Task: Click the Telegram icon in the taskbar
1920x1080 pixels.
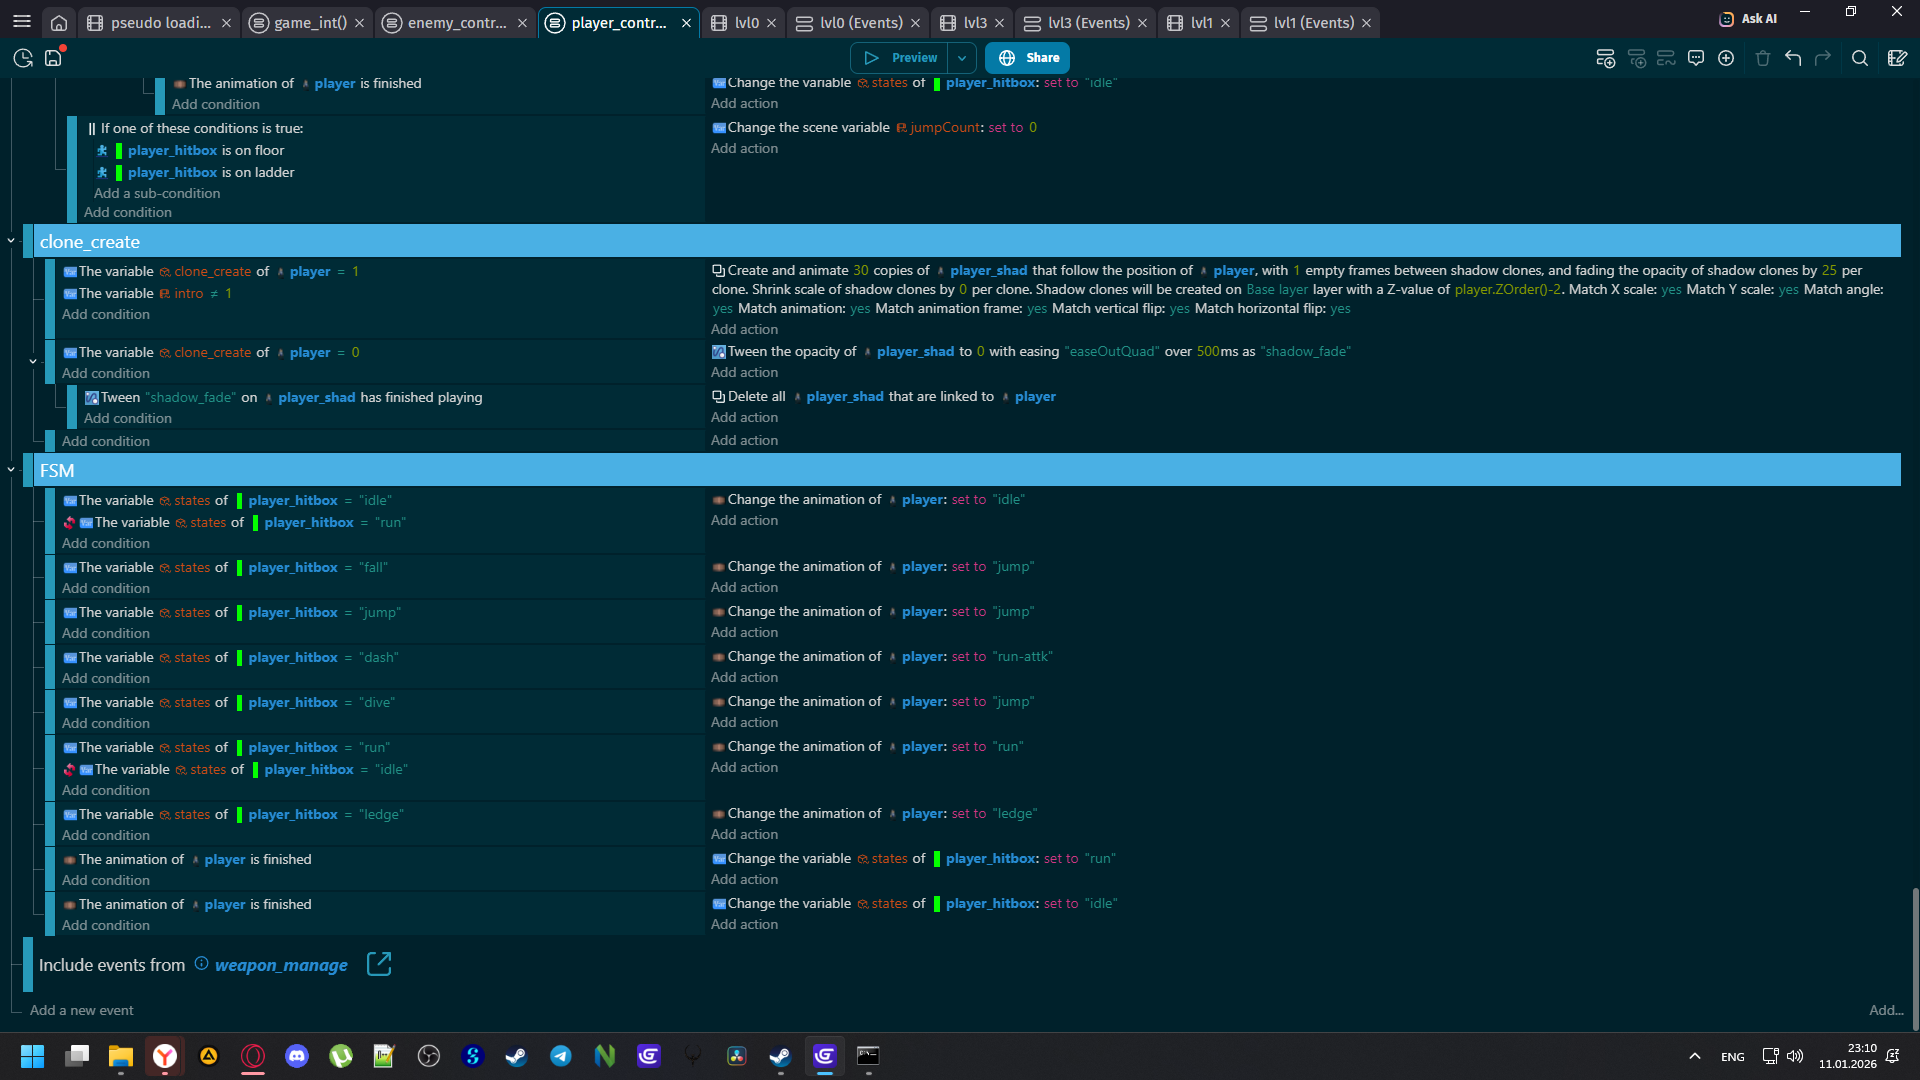Action: click(x=561, y=1056)
